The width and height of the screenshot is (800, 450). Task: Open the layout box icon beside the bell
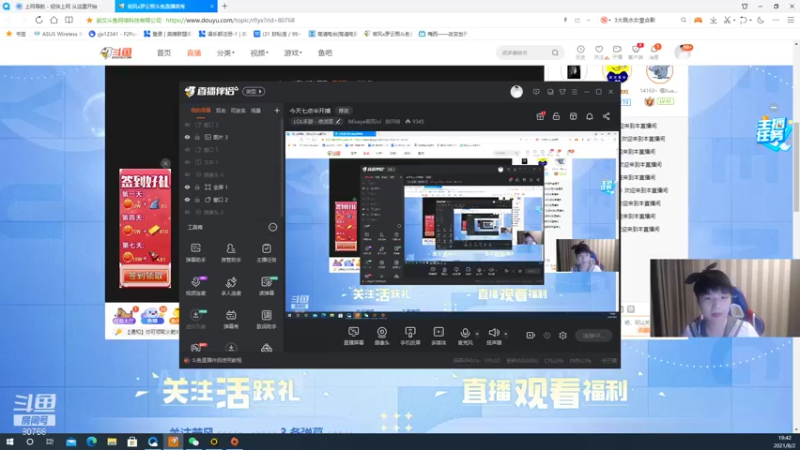[573, 116]
